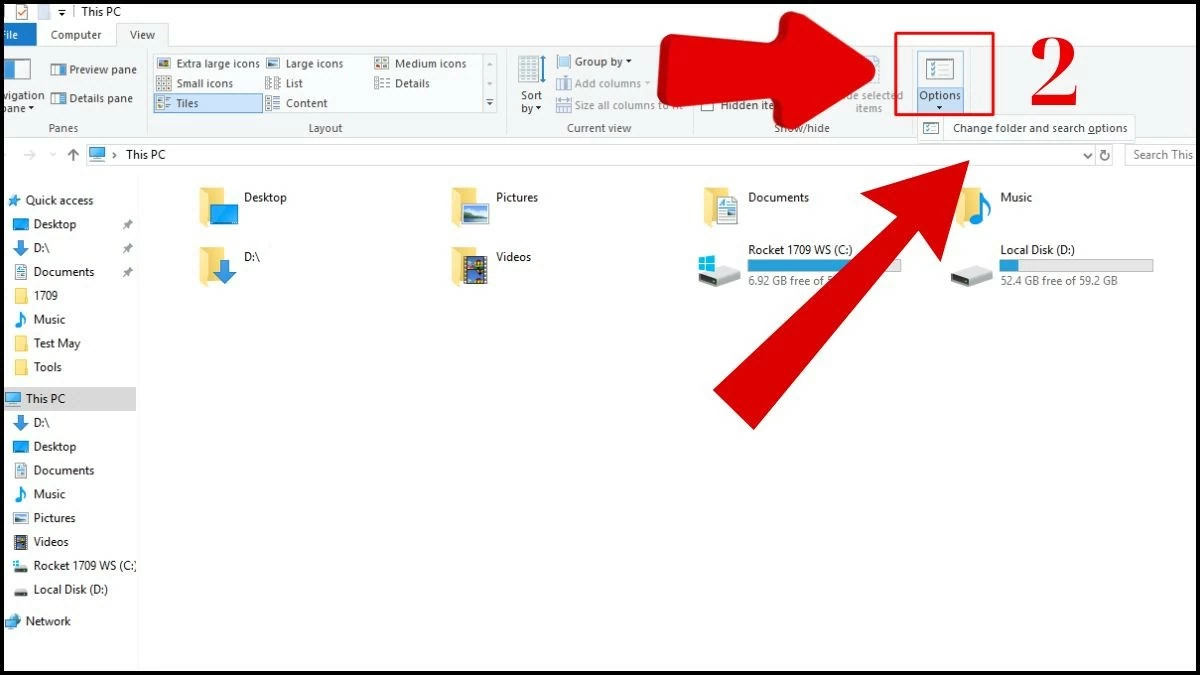The width and height of the screenshot is (1200, 675).
Task: Click the Local Disk (D:) capacity bar
Action: 1075,264
